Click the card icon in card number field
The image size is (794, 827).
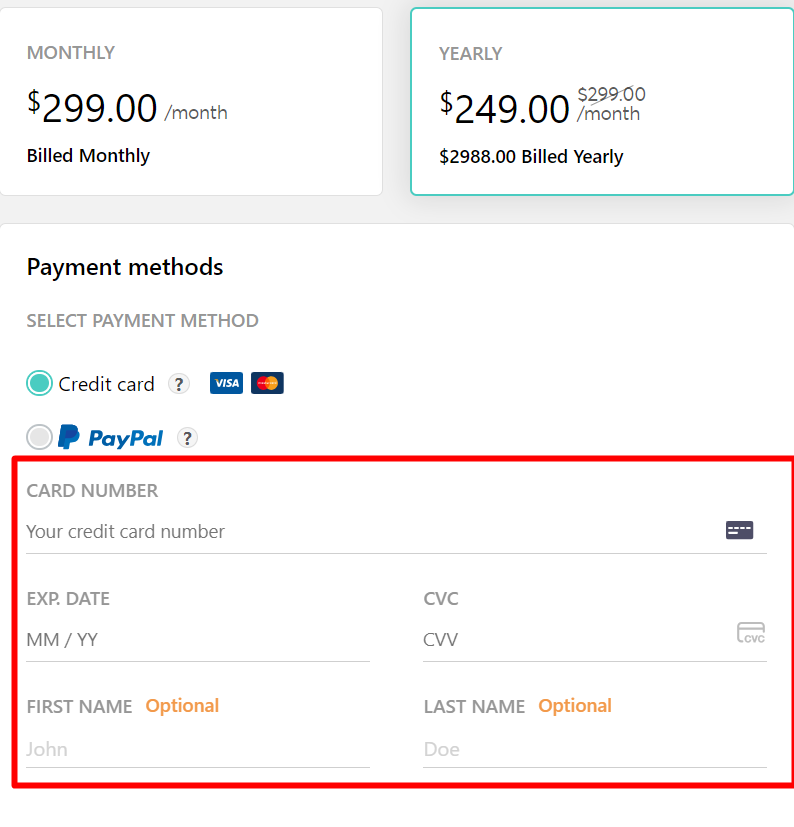739,530
